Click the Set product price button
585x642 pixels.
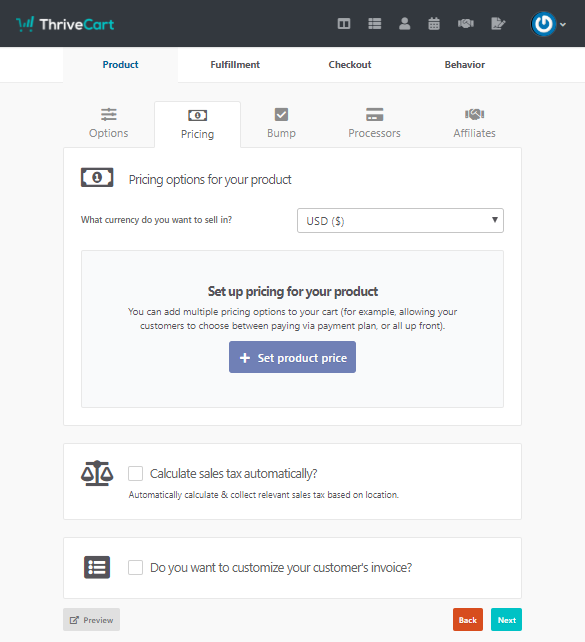tap(292, 357)
